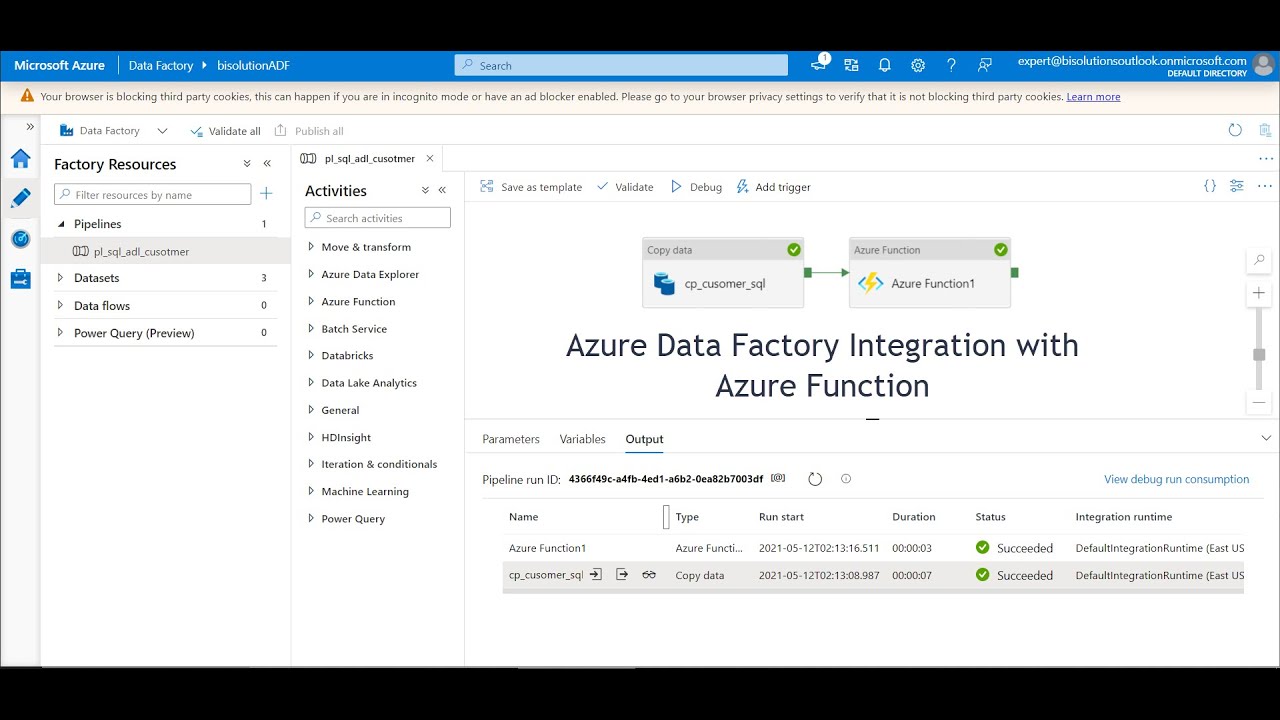
Task: Add new resource with plus icon
Action: 266,194
